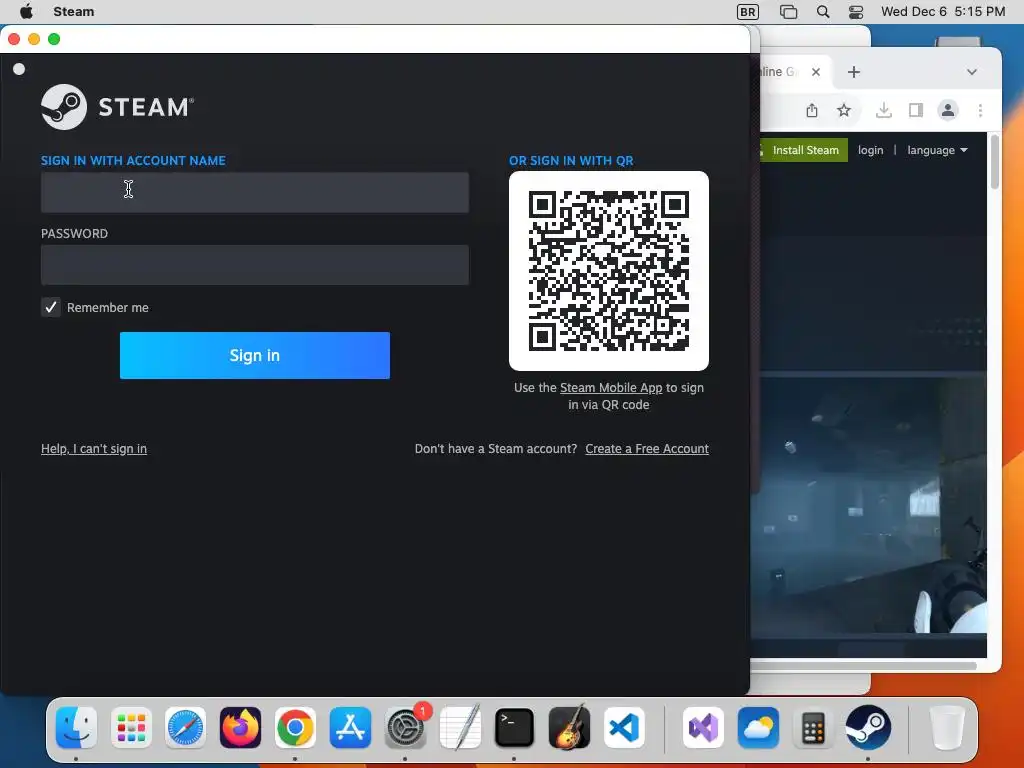Open Finder from the dock
The height and width of the screenshot is (768, 1024).
76,728
